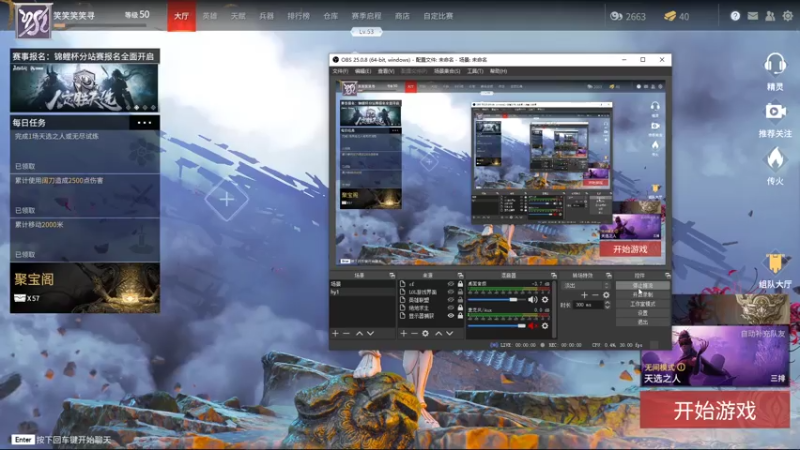Toggle visibility of the 英雄联盟 source
This screenshot has height=450, width=800.
coord(451,300)
